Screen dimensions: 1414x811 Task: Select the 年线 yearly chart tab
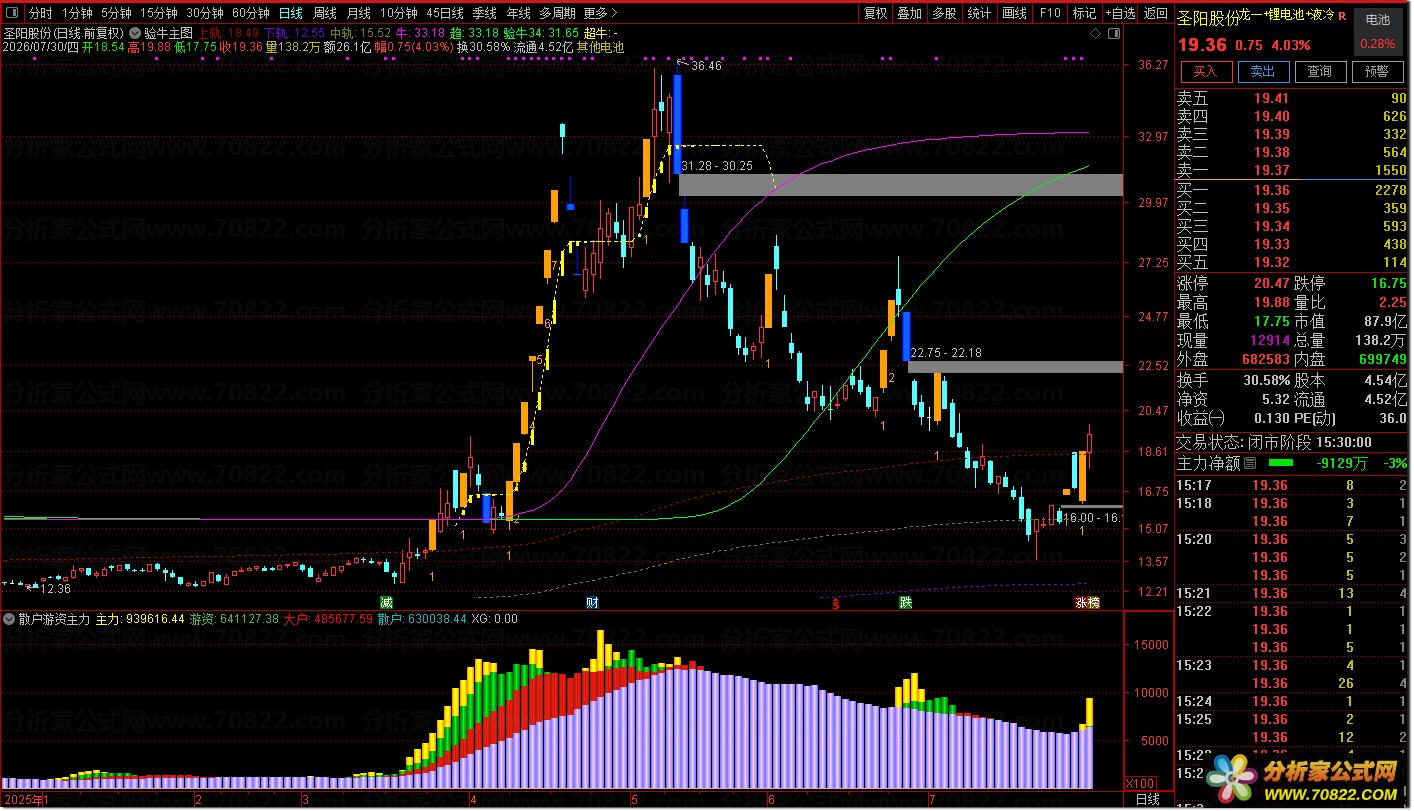[x=518, y=13]
